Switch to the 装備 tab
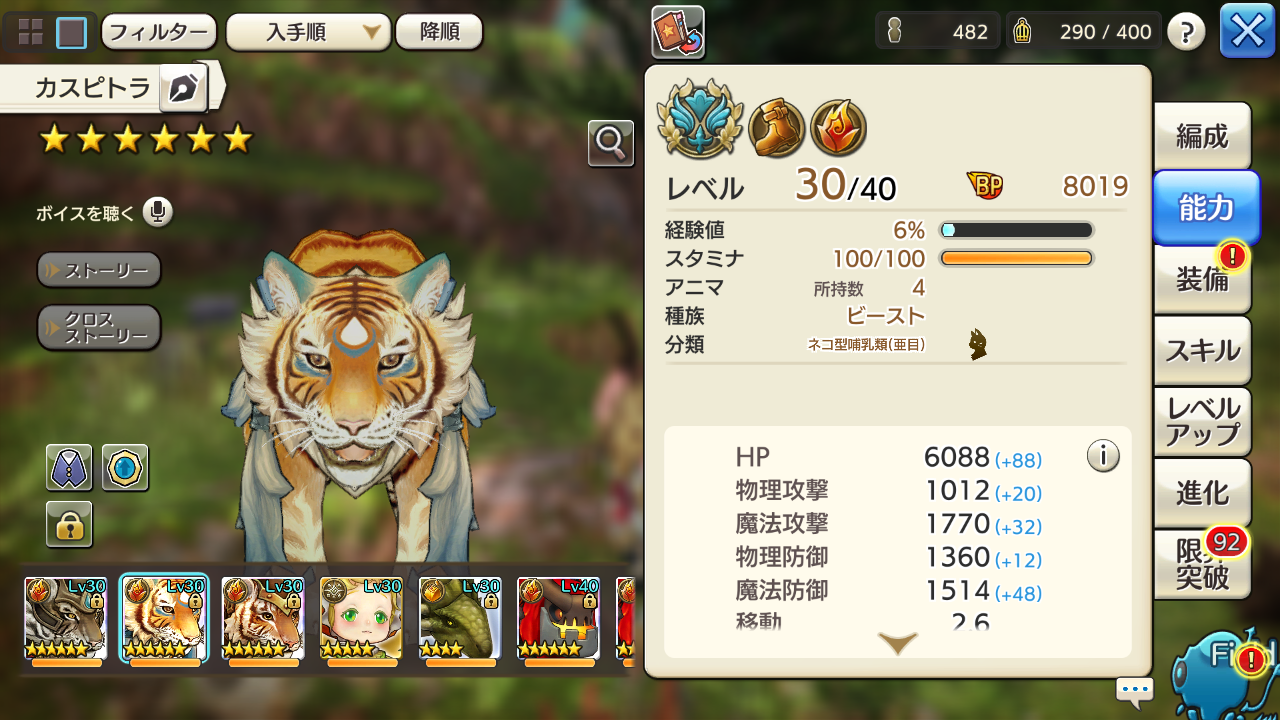 (x=1202, y=279)
